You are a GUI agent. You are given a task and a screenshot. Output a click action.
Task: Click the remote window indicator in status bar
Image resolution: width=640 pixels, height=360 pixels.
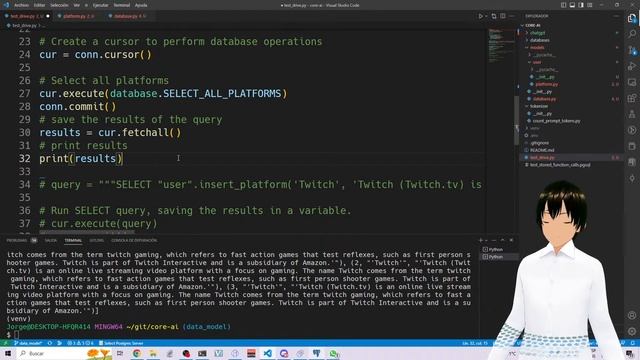[5, 343]
